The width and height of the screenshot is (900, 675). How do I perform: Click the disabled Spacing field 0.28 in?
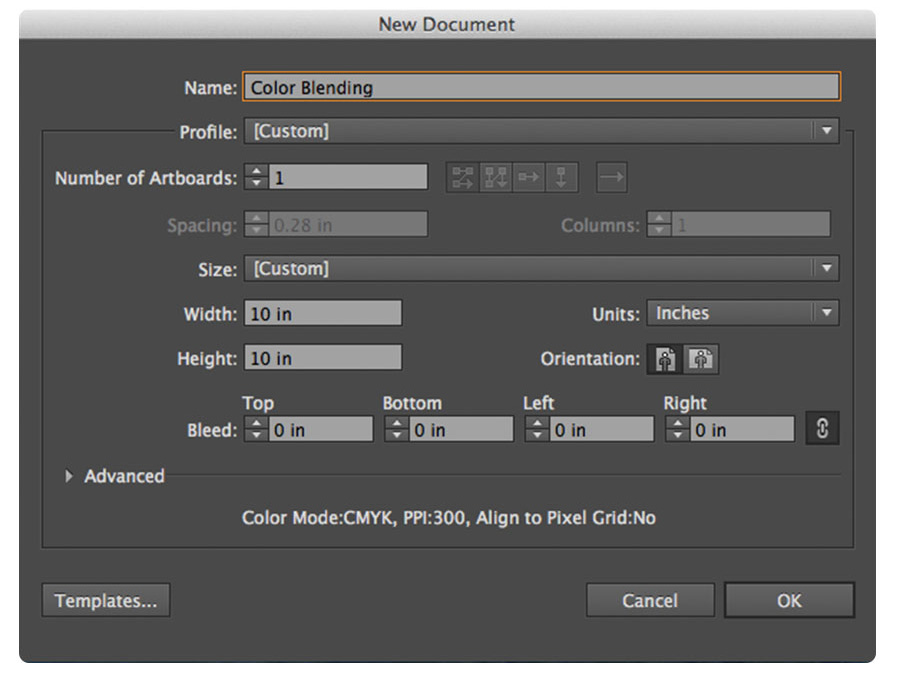click(x=348, y=224)
